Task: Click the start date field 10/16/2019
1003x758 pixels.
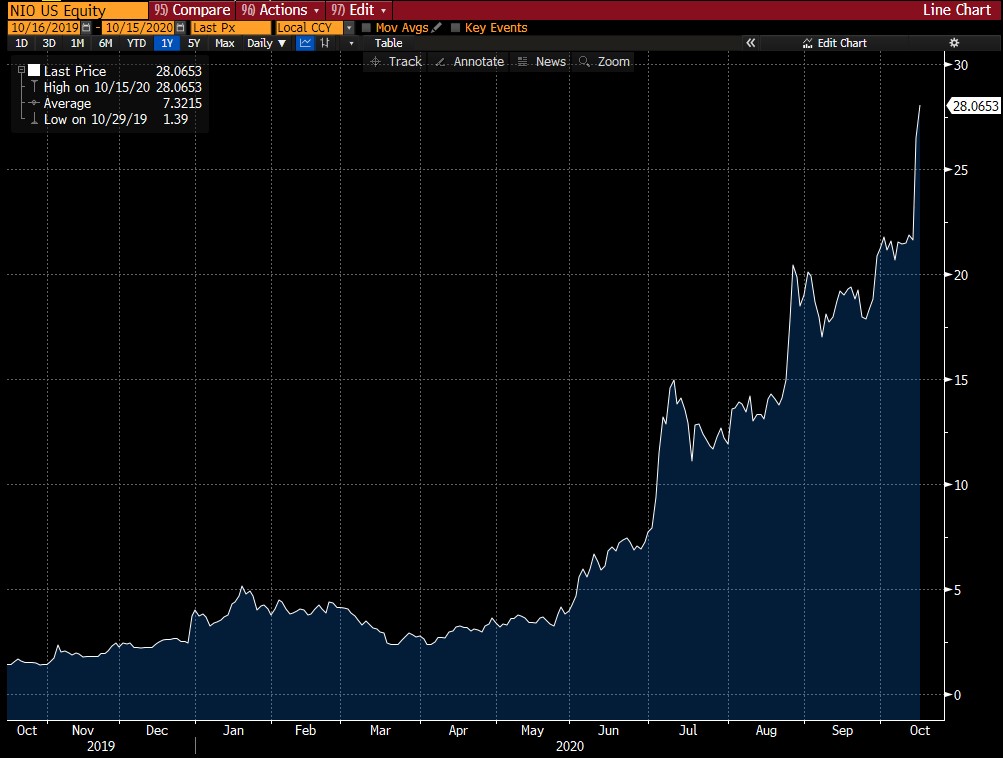Action: 44,28
